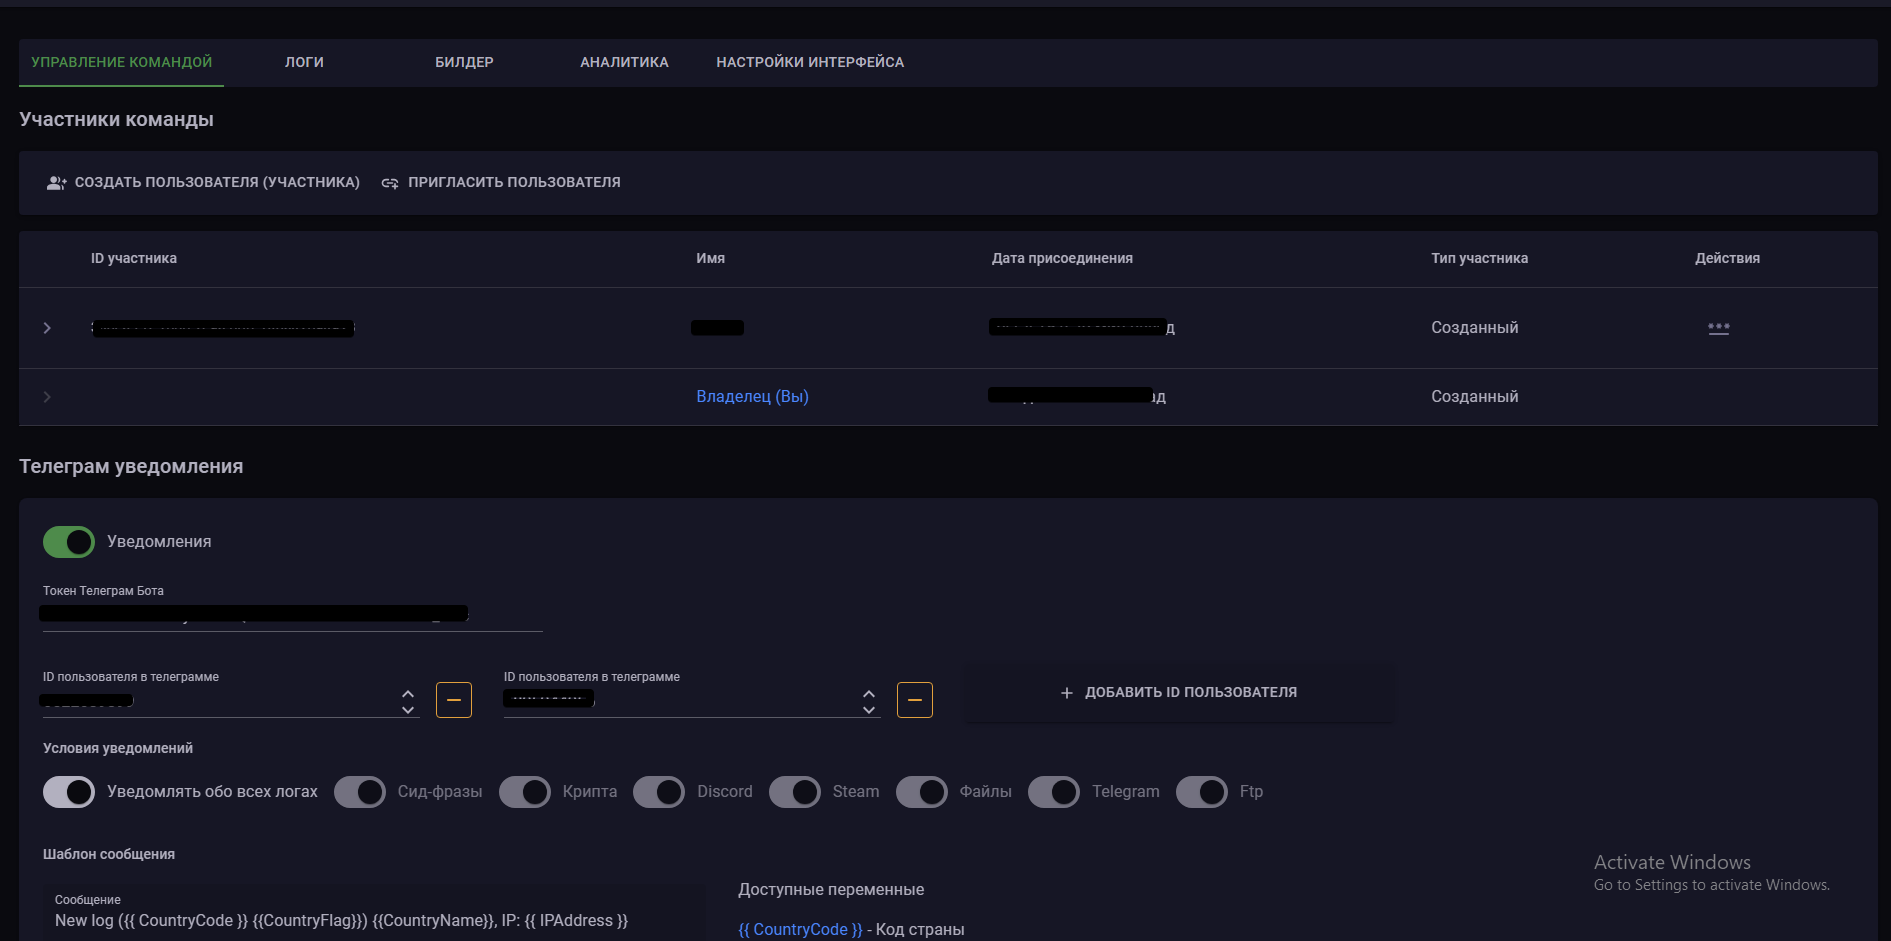Click into the Сообщение template text field
1891x941 pixels.
pos(370,920)
